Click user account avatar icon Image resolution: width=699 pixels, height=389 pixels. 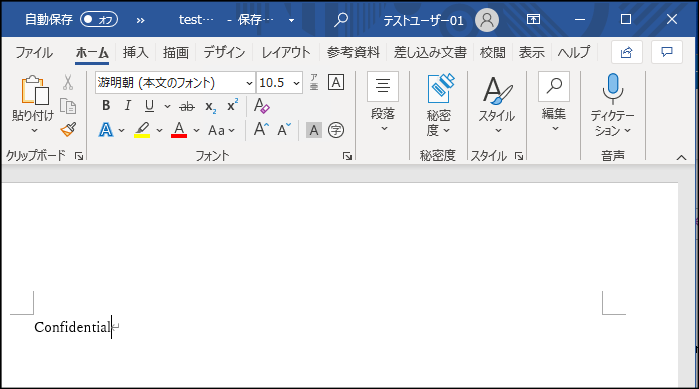pyautogui.click(x=487, y=20)
